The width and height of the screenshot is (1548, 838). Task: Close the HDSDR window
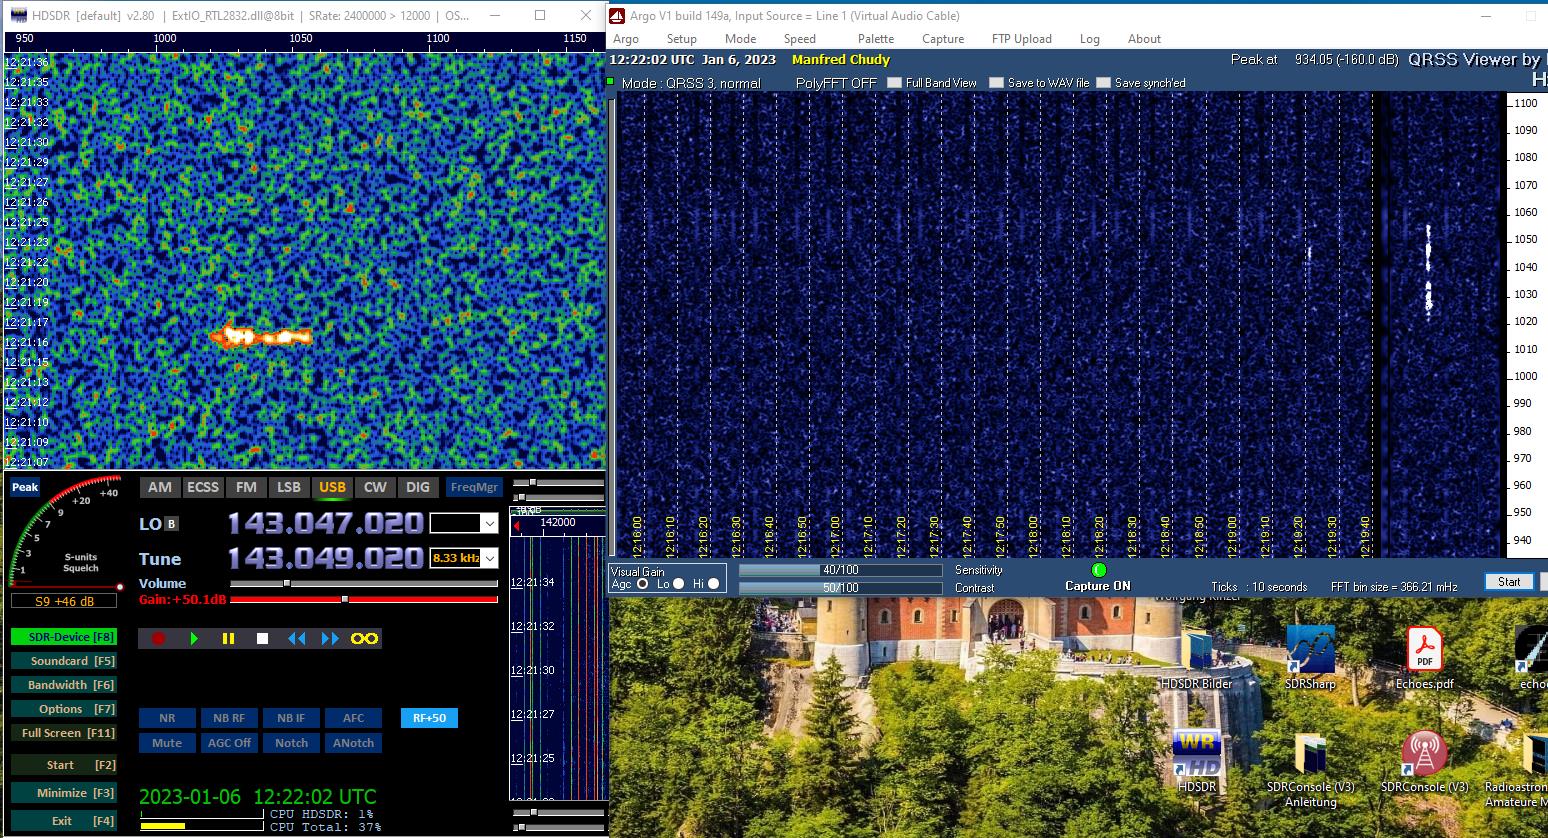click(x=586, y=15)
